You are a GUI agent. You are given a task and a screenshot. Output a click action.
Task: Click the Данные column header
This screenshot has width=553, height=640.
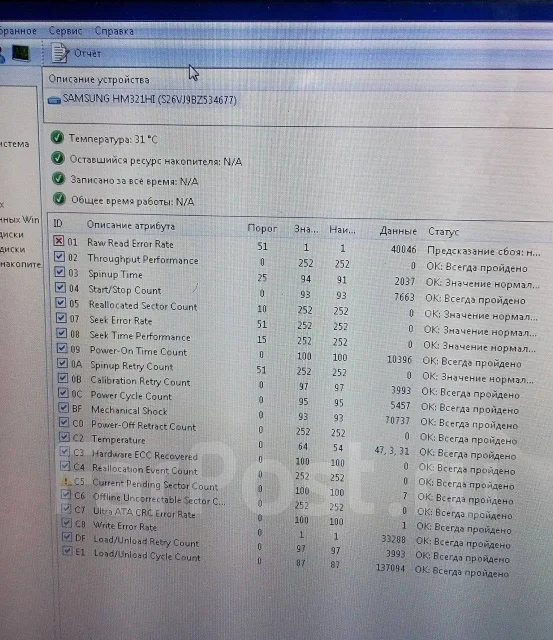398,231
